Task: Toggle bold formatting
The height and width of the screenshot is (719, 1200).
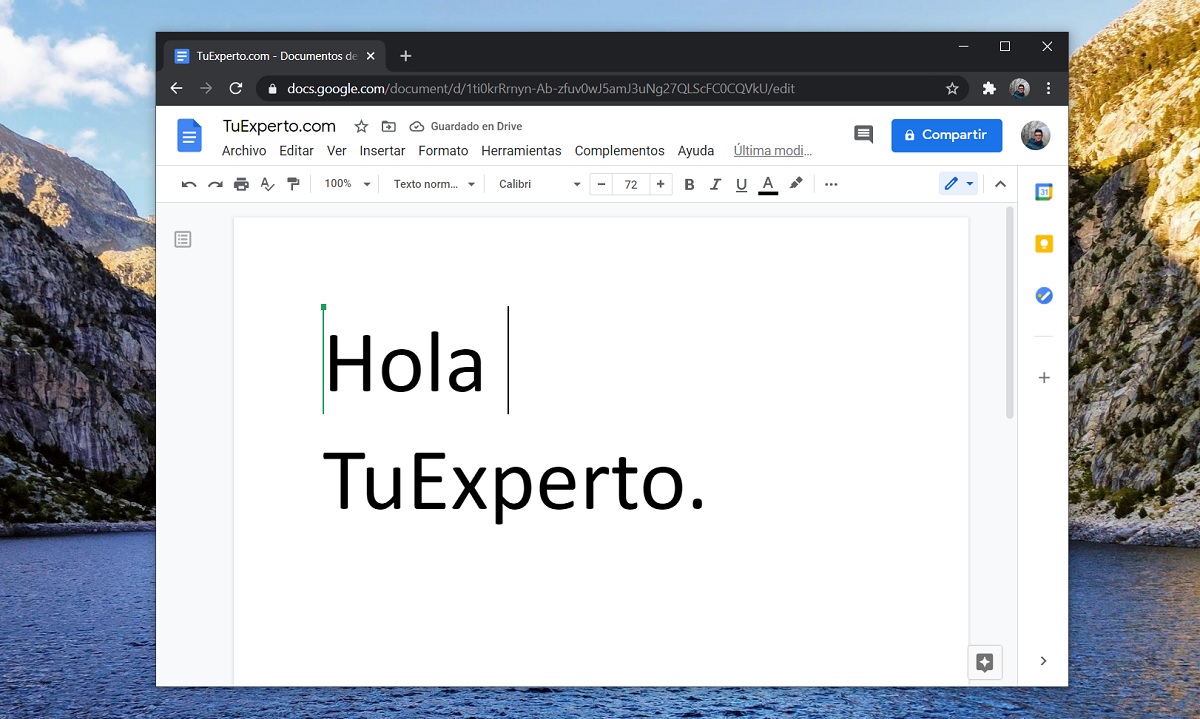Action: (689, 184)
